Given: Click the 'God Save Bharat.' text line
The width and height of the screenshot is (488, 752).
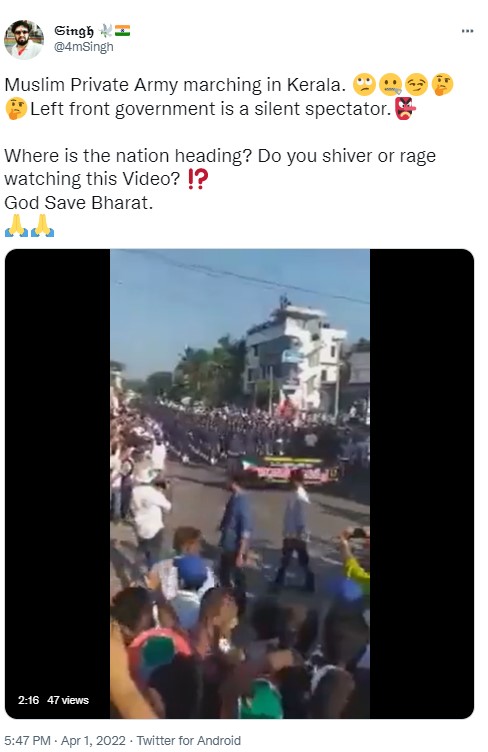Looking at the screenshot, I should coord(79,203).
